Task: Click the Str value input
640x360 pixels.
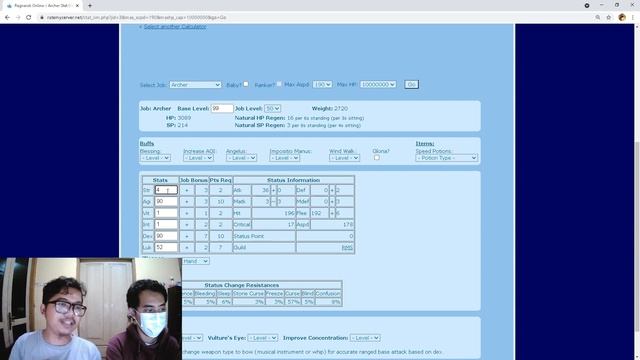Action: coord(166,190)
